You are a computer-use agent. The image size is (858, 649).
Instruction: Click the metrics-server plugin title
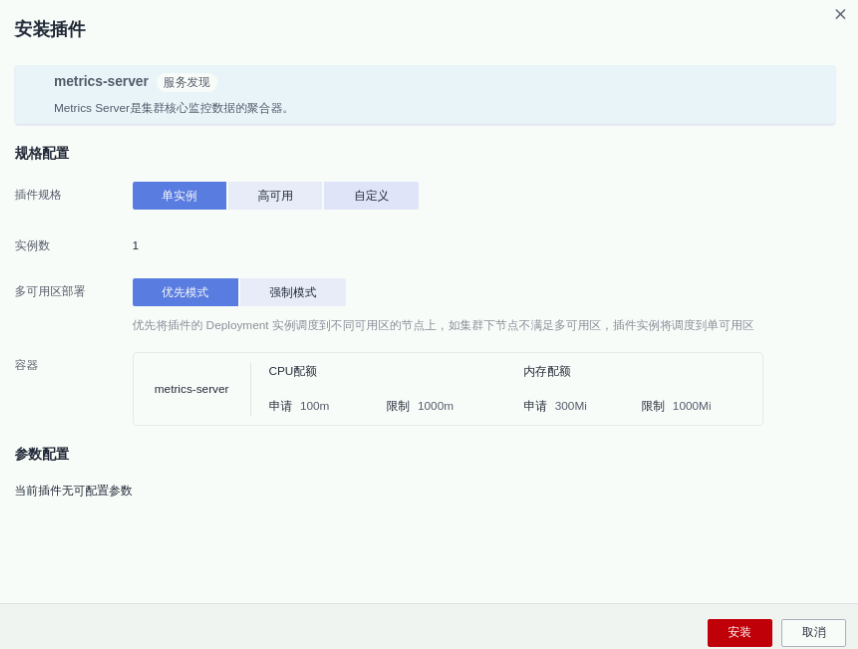tap(101, 81)
